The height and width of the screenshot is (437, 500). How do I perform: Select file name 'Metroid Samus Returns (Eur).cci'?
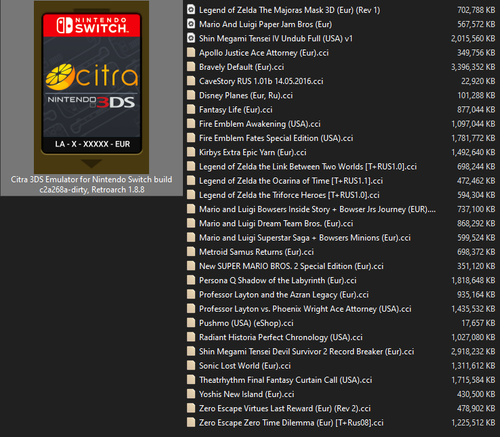[x=256, y=252]
